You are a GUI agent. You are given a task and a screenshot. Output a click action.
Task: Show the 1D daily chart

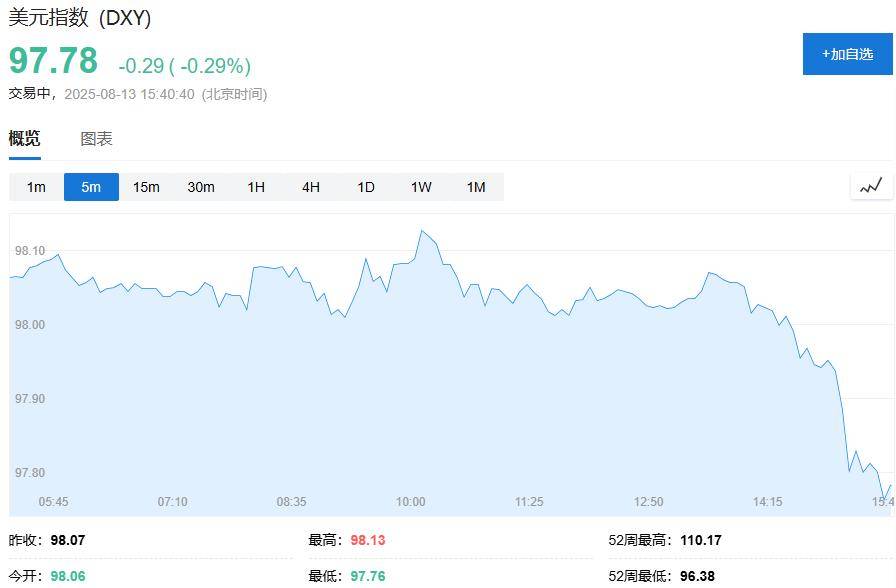[366, 187]
